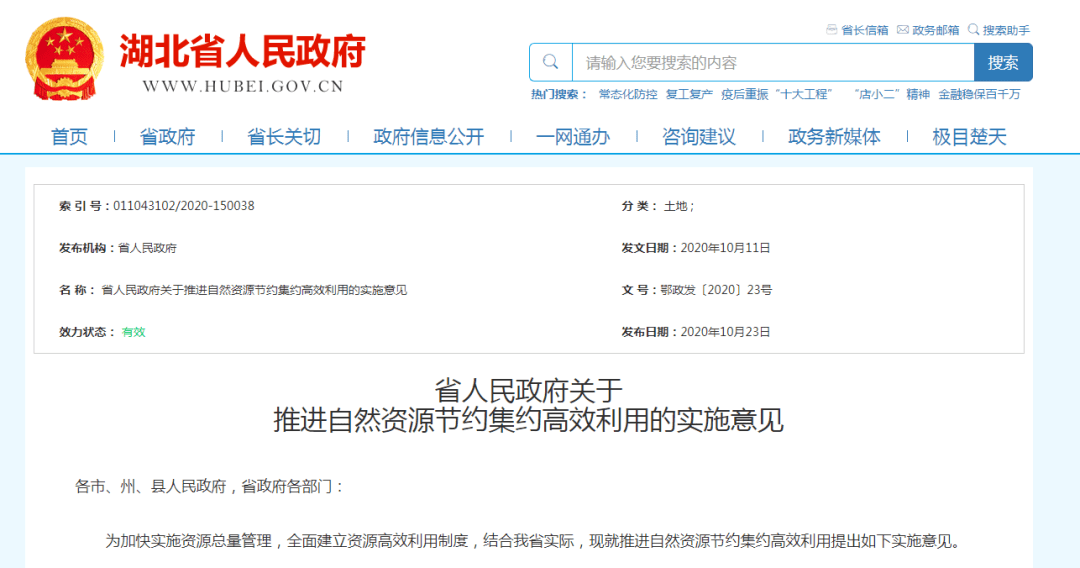This screenshot has width=1080, height=568.
Task: Click the 金融稳保百千万 link
Action: [979, 94]
